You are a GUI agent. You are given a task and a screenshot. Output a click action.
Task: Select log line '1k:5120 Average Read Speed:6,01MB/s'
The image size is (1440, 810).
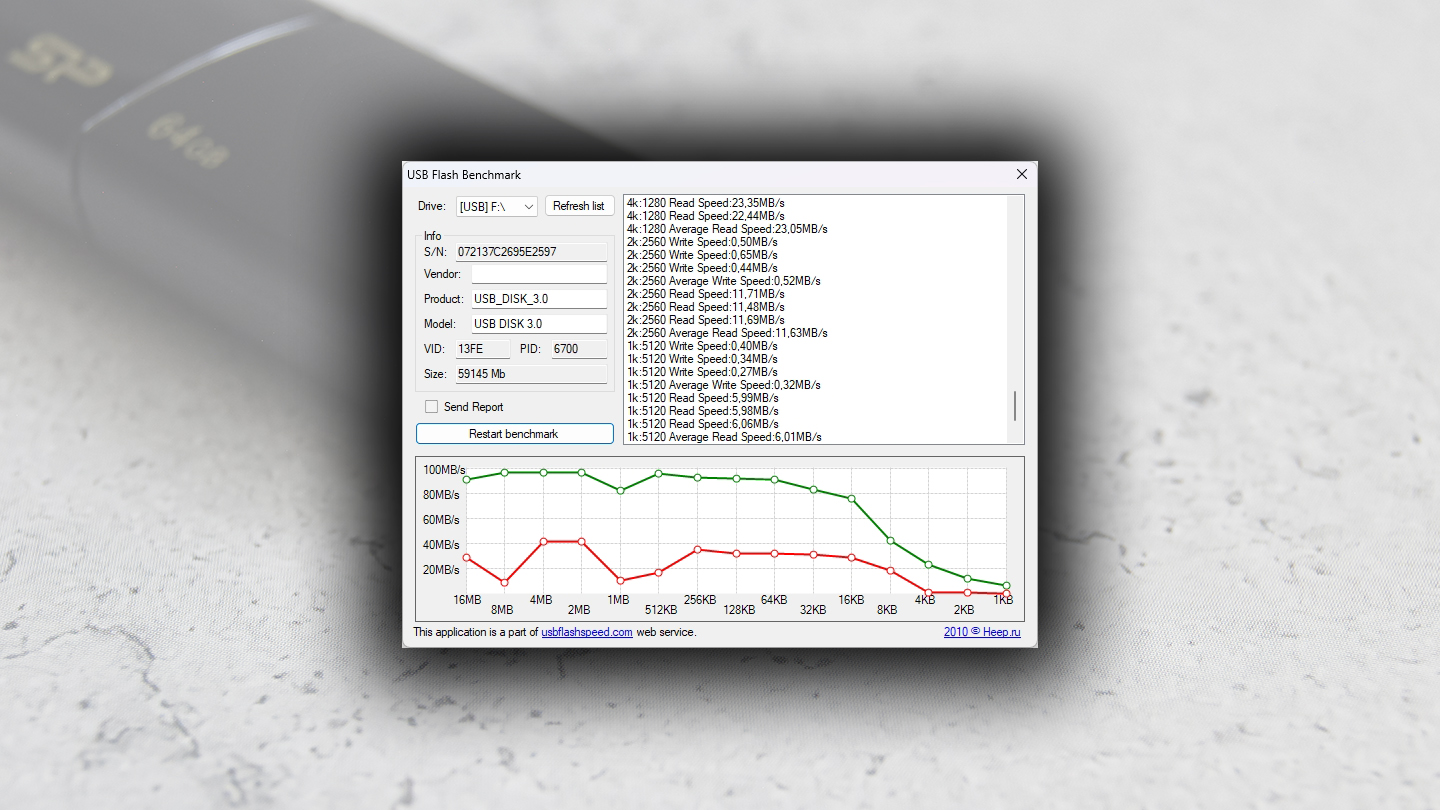coord(724,437)
